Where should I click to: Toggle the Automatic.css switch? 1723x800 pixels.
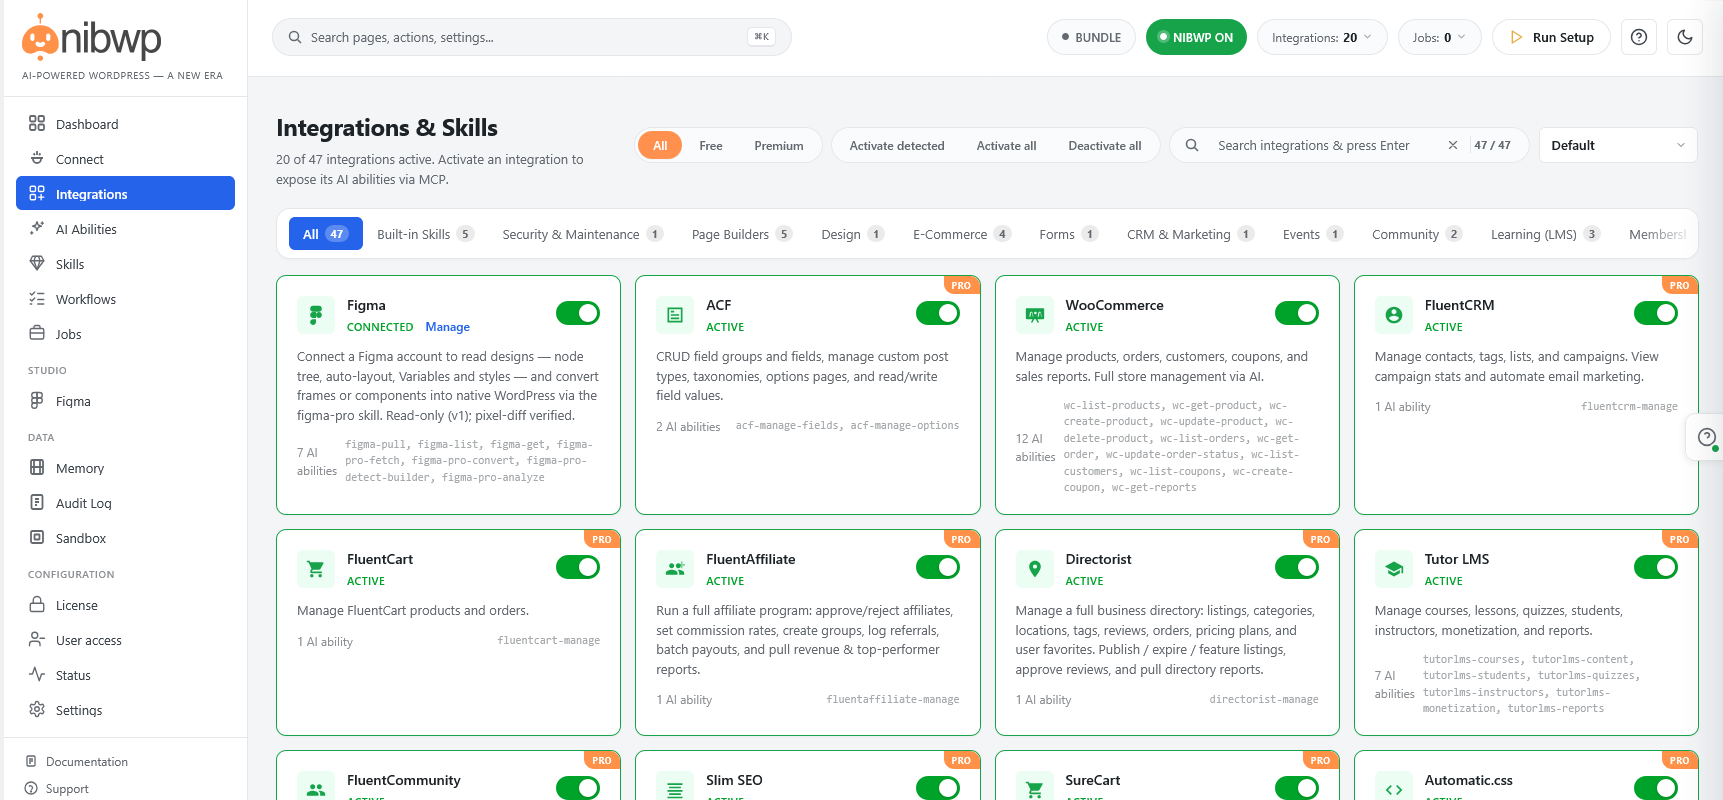[x=1656, y=788]
